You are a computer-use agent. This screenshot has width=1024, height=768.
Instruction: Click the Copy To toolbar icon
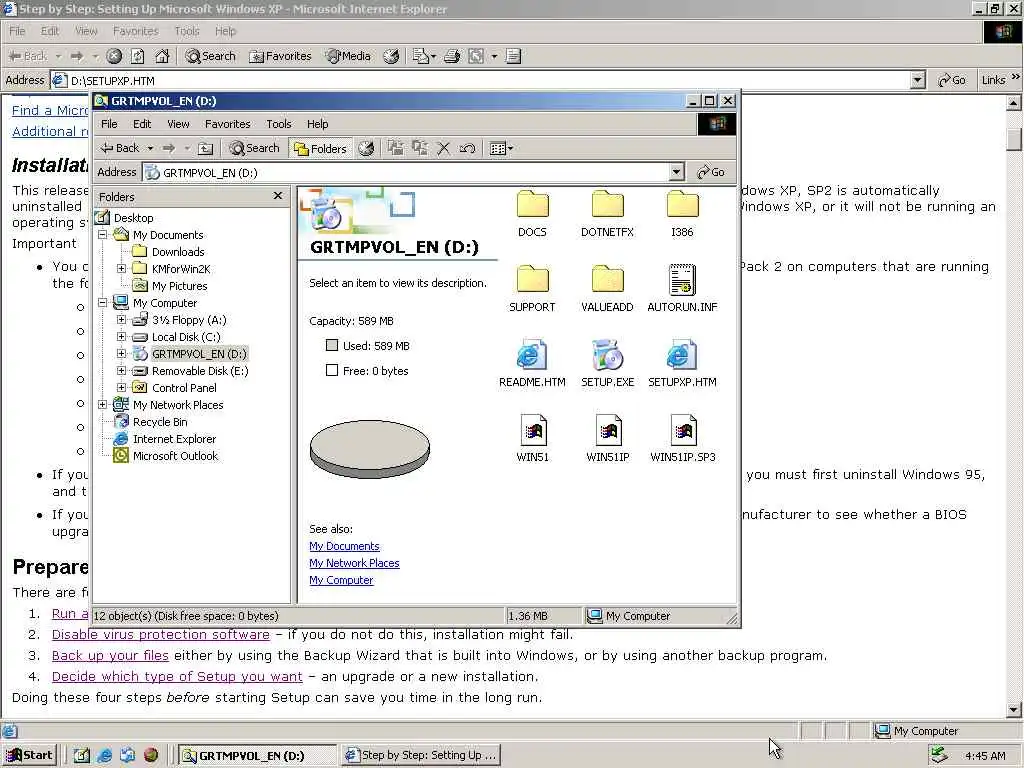tap(419, 148)
